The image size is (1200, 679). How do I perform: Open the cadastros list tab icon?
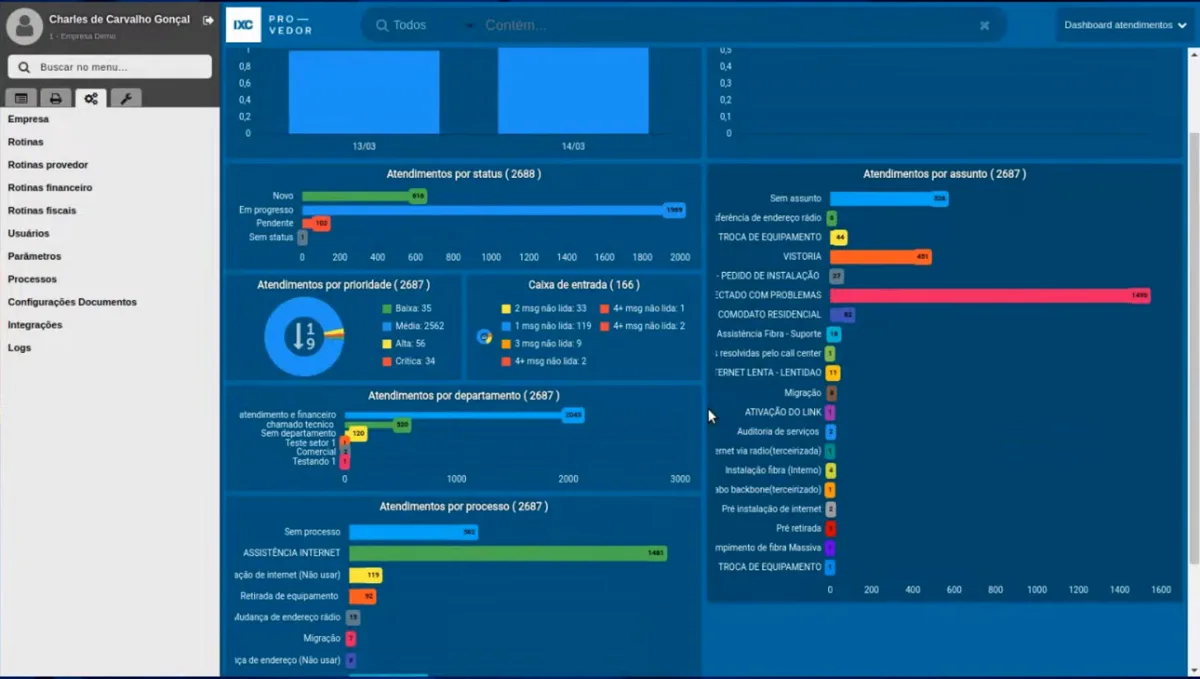tap(22, 98)
